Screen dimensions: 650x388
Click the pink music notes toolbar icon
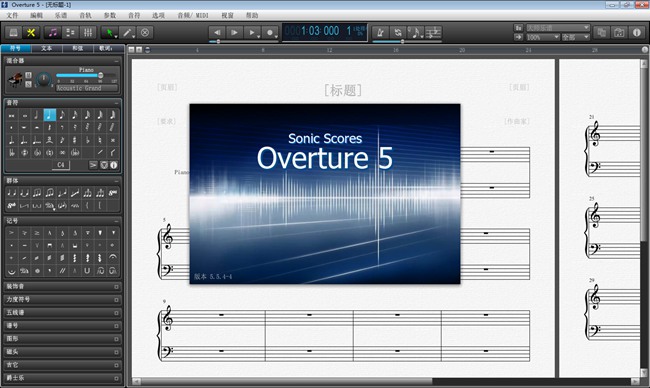click(x=53, y=32)
